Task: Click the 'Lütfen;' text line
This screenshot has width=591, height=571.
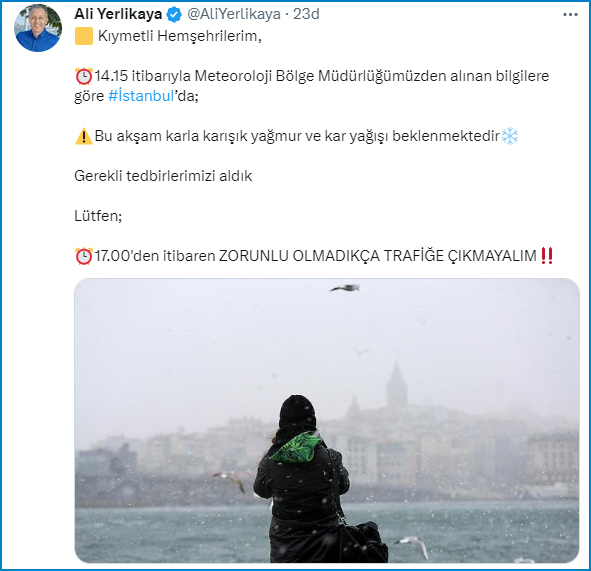Action: (98, 216)
